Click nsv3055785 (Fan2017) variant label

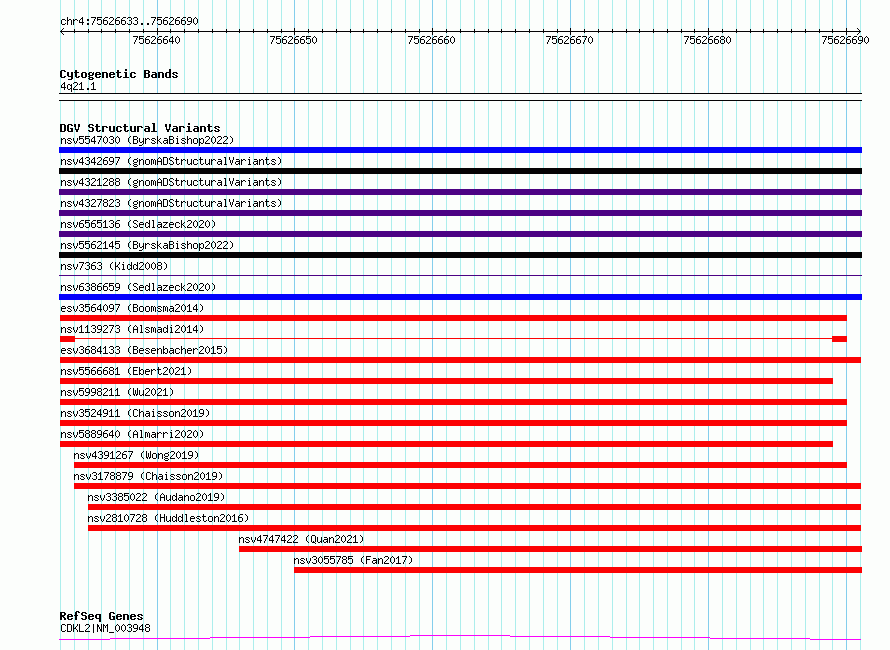click(x=353, y=560)
